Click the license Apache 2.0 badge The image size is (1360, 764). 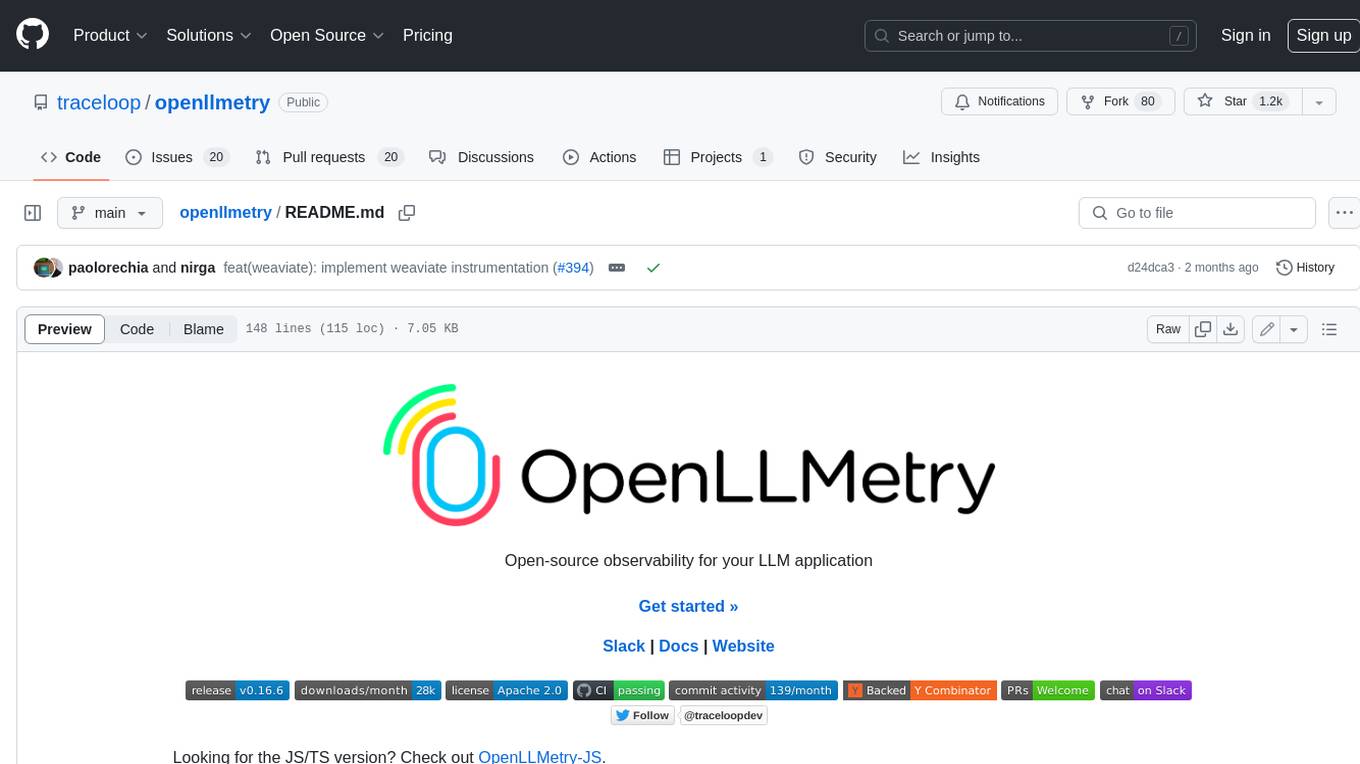(x=506, y=690)
